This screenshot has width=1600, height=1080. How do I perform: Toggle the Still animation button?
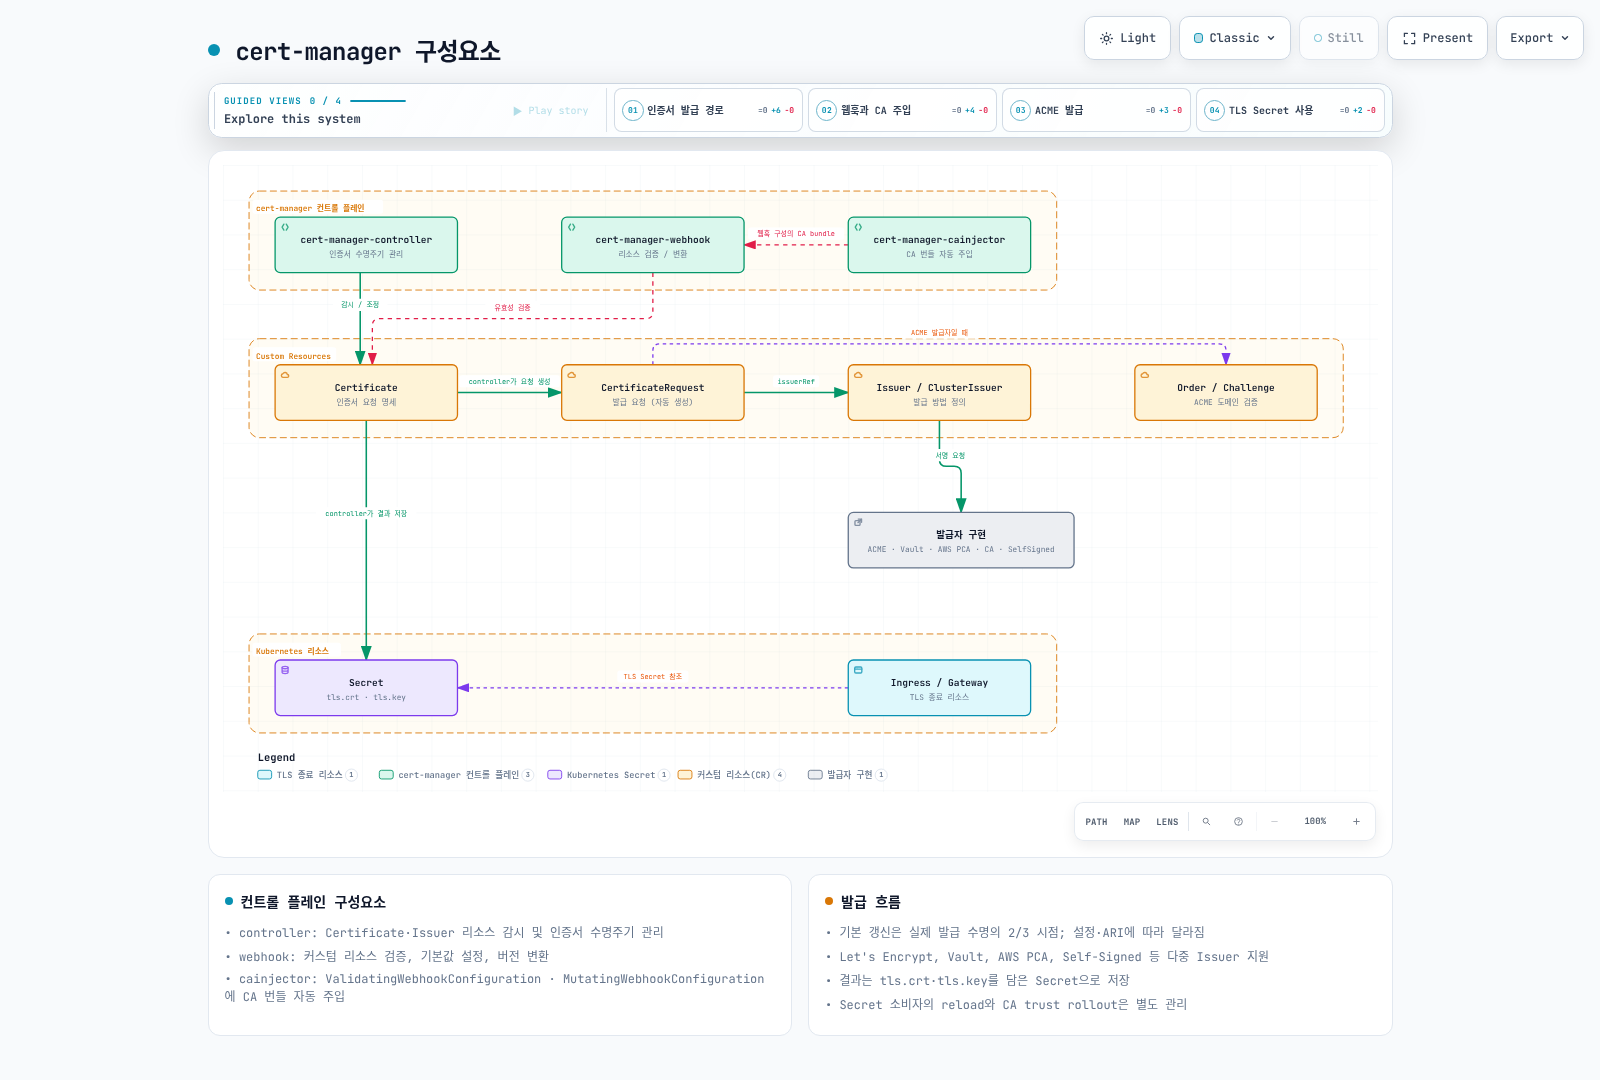click(1338, 38)
